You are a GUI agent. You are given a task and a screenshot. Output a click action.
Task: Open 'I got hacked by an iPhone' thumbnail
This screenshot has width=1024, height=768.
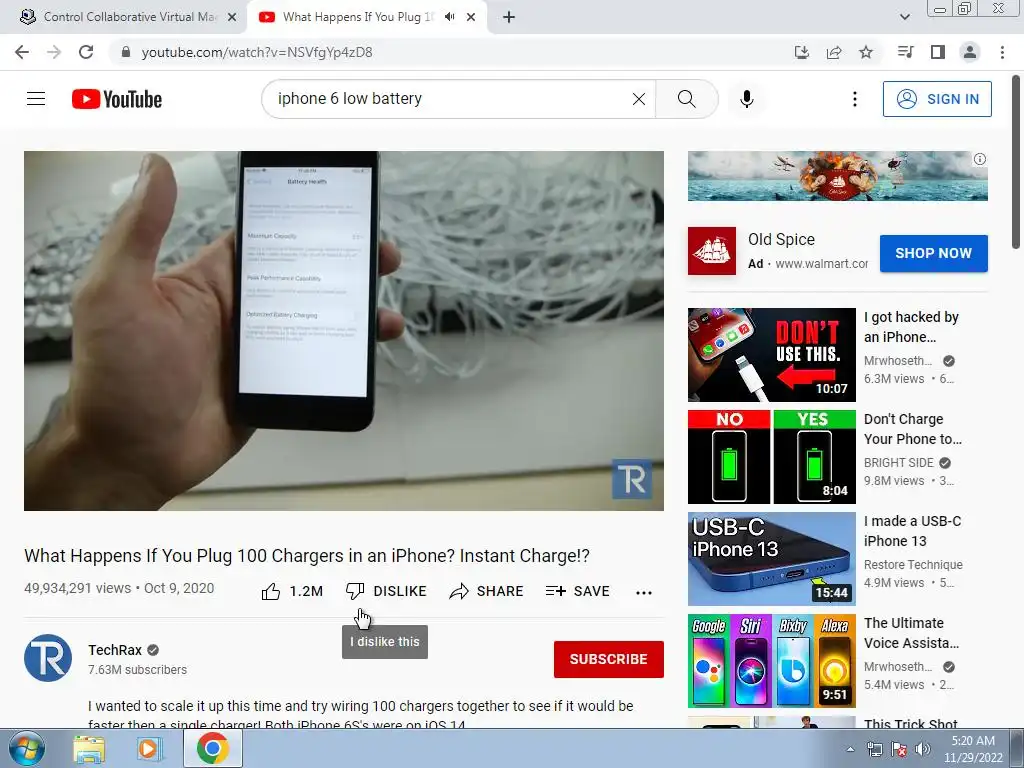coord(771,355)
